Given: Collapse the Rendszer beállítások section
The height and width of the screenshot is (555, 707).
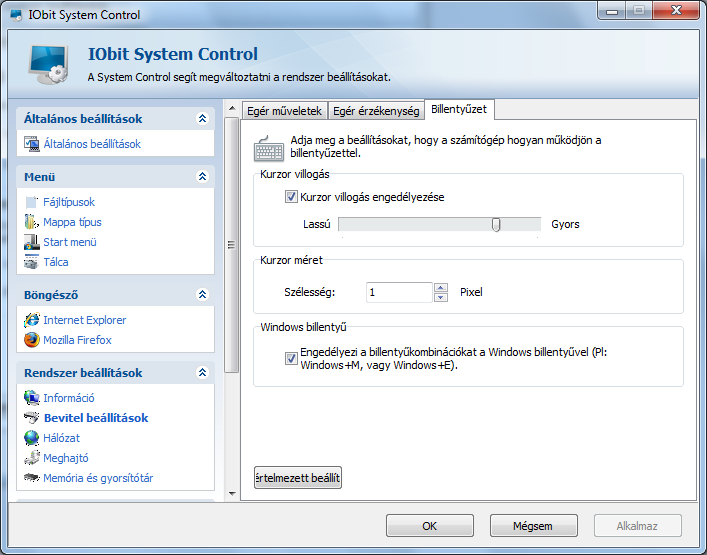Looking at the screenshot, I should click(x=202, y=372).
